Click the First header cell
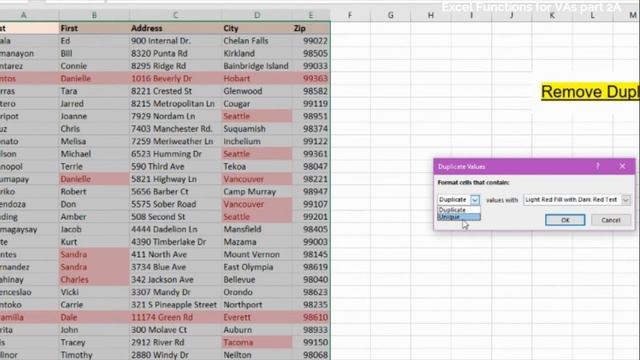The width and height of the screenshot is (640, 360). coord(94,28)
